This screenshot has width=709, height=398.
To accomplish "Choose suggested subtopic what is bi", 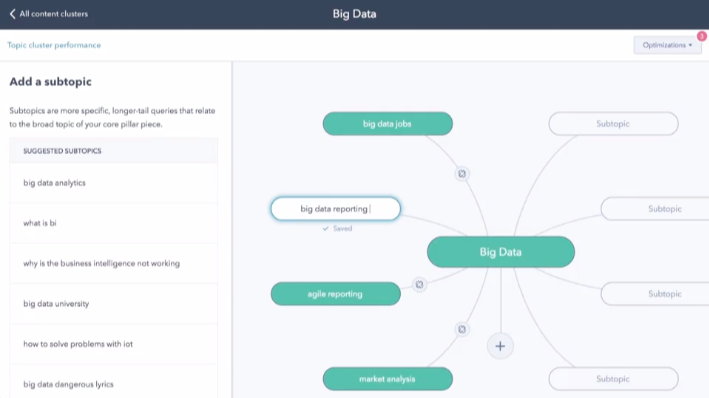I will click(113, 223).
